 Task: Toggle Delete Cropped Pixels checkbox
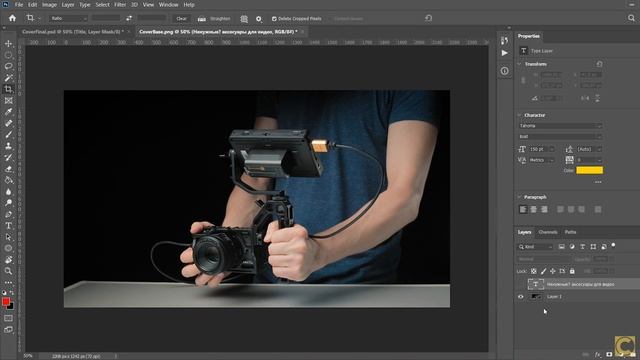pos(274,19)
